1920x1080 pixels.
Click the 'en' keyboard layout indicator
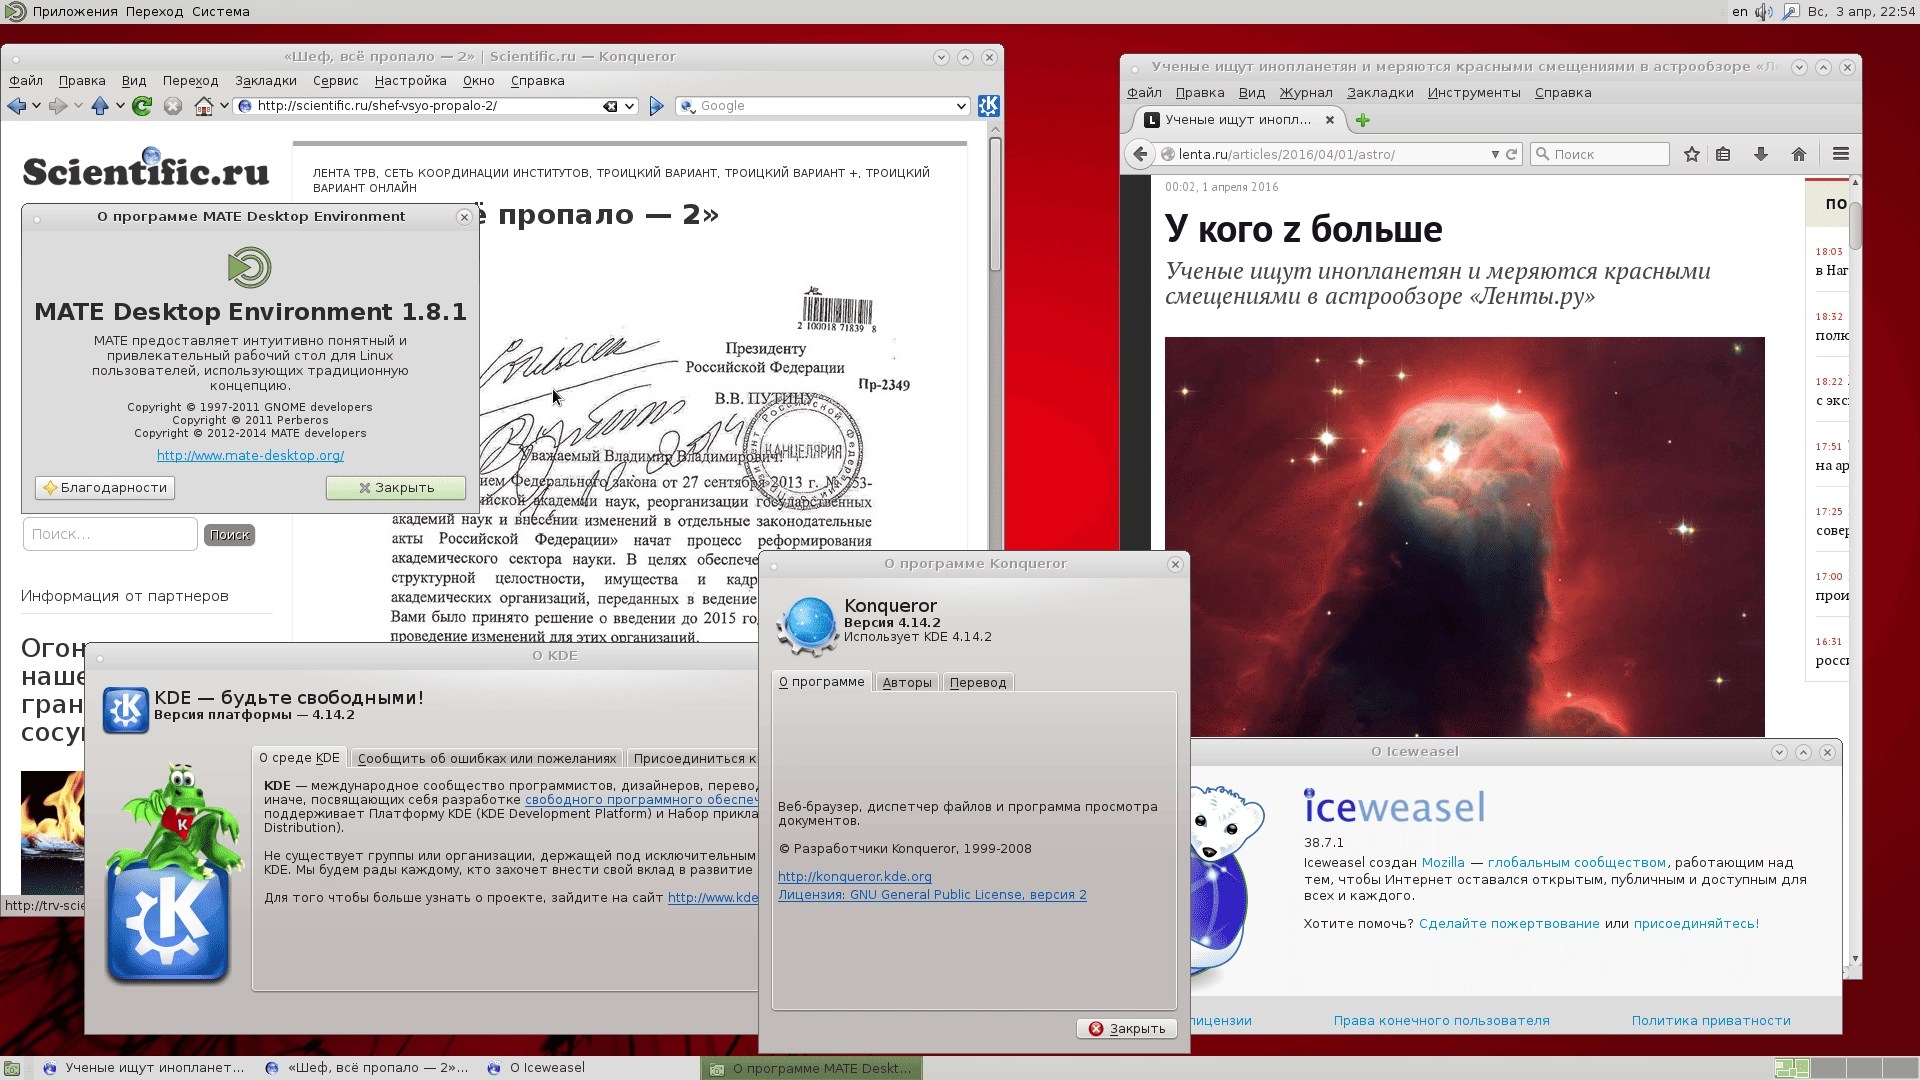coord(1740,12)
